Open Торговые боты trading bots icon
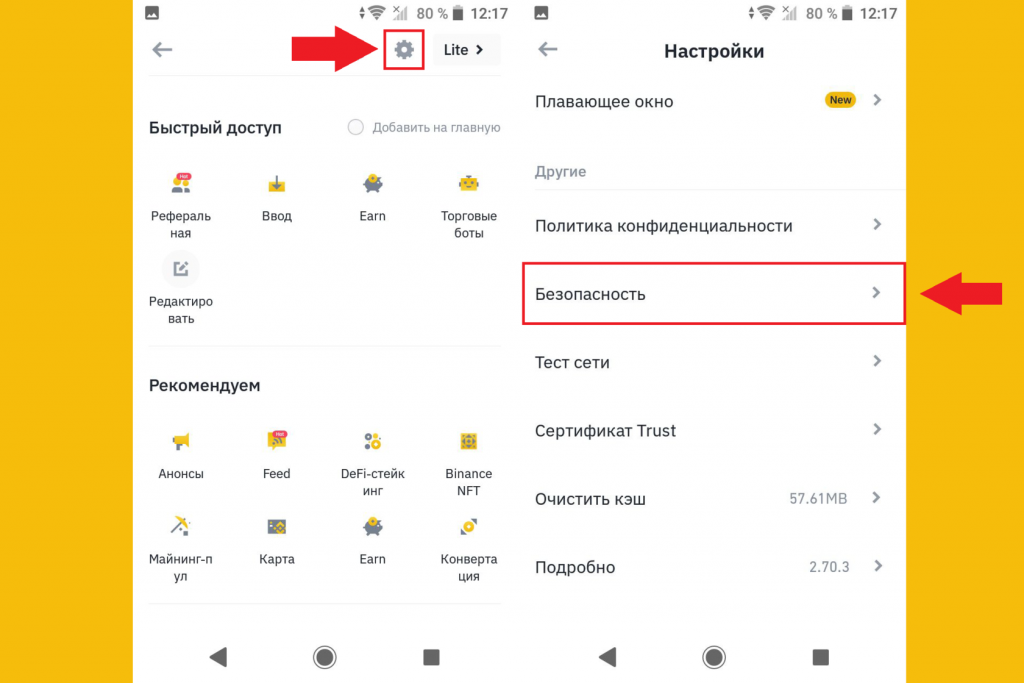 click(x=468, y=184)
